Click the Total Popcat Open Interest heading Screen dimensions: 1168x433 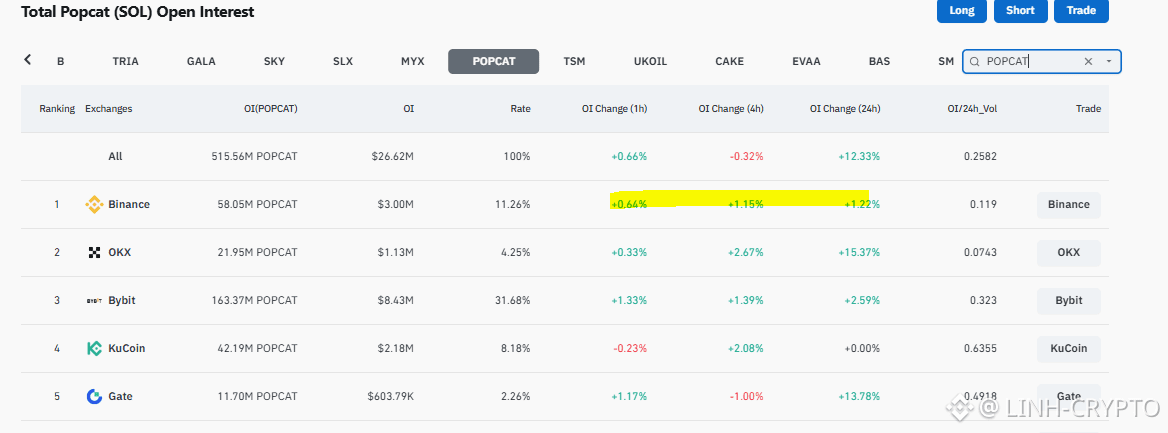(x=137, y=12)
